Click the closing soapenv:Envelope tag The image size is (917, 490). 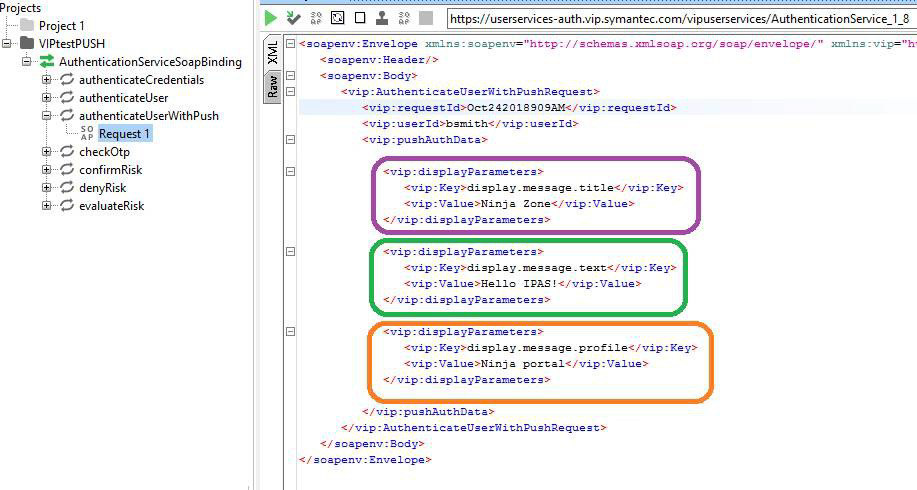(x=365, y=460)
